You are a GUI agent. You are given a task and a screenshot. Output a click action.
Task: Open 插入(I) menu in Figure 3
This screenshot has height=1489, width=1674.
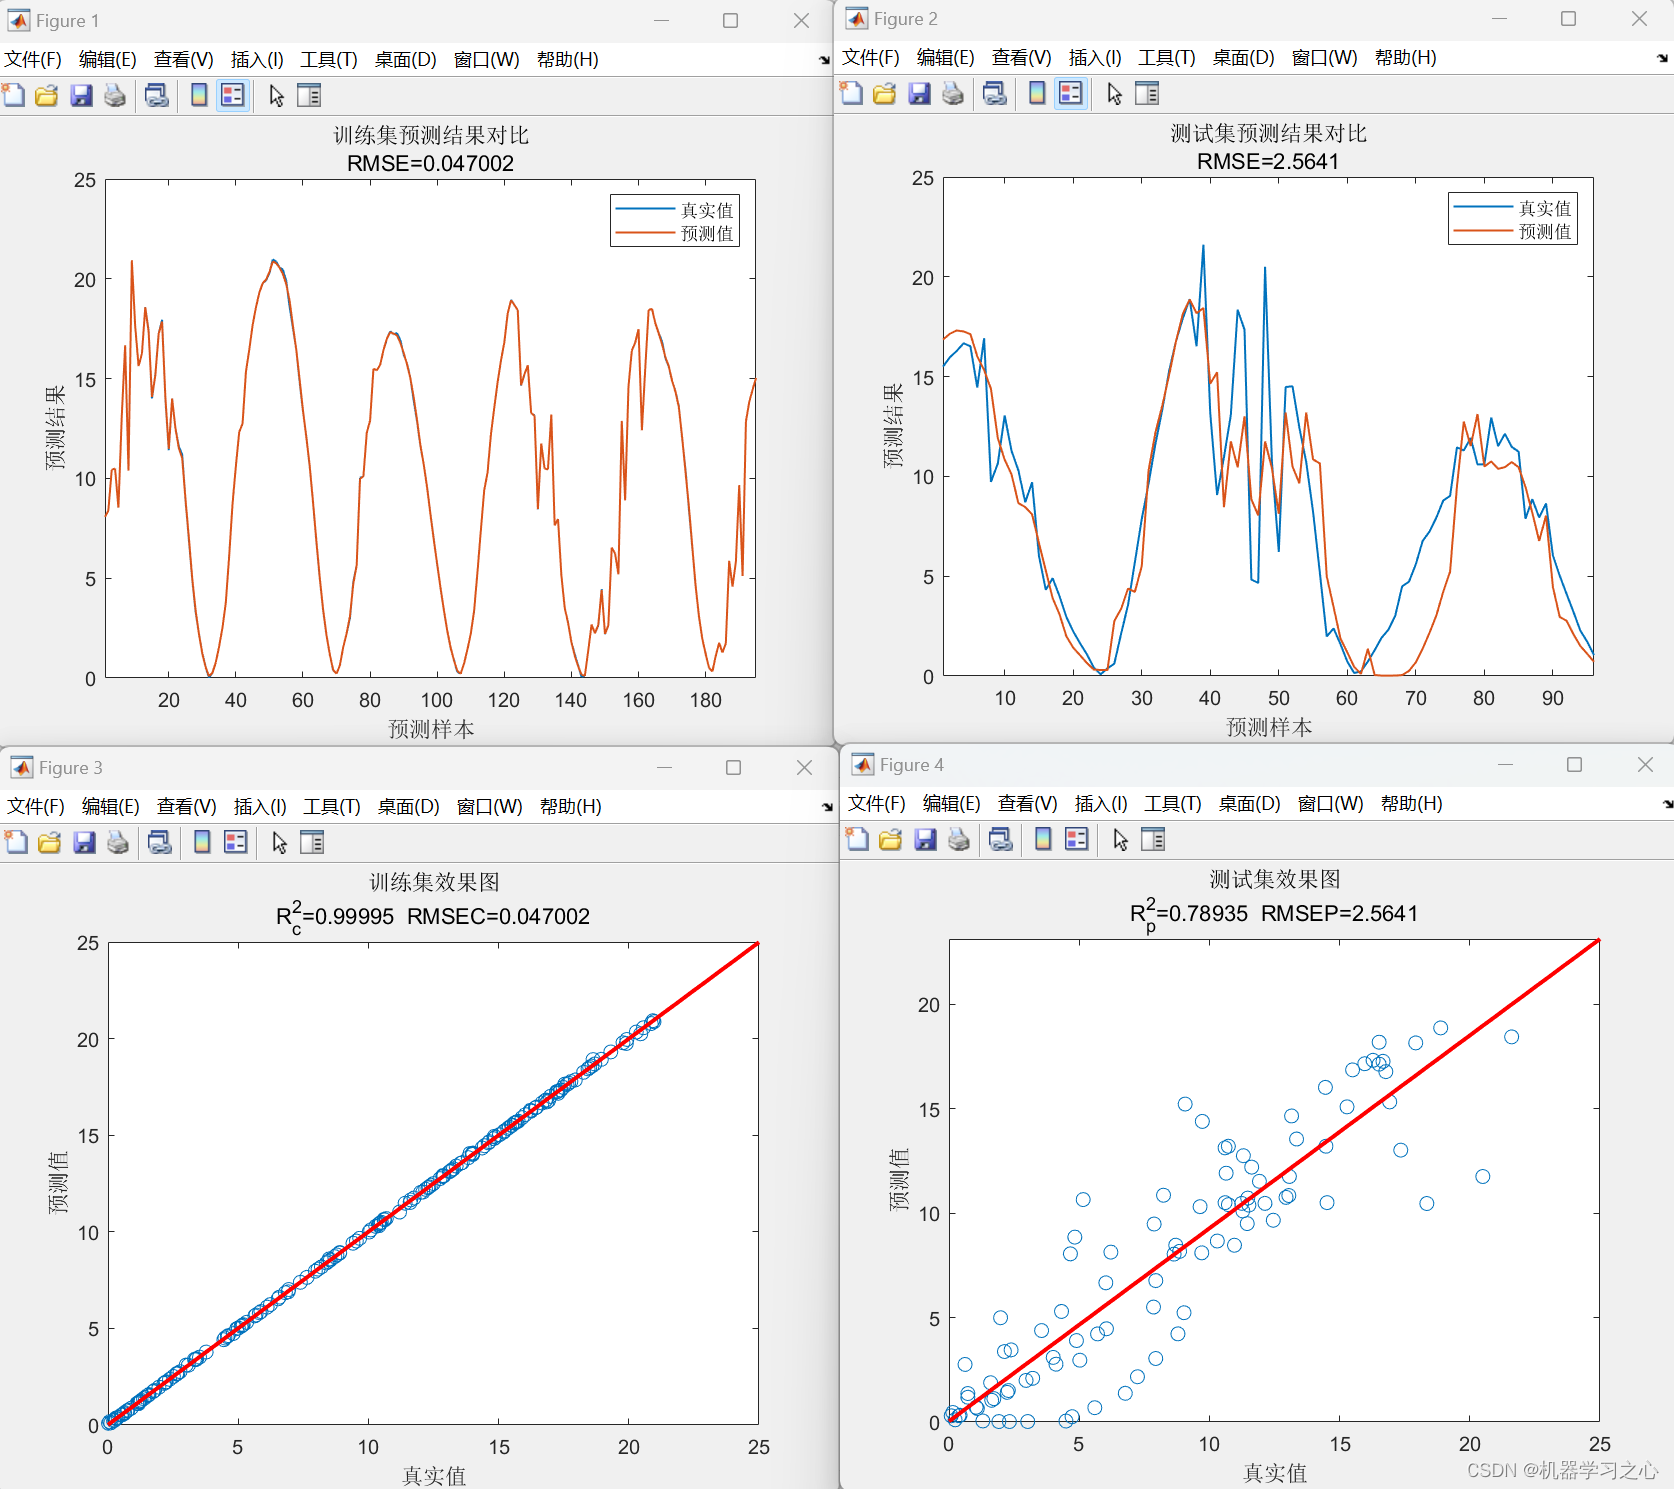point(260,806)
